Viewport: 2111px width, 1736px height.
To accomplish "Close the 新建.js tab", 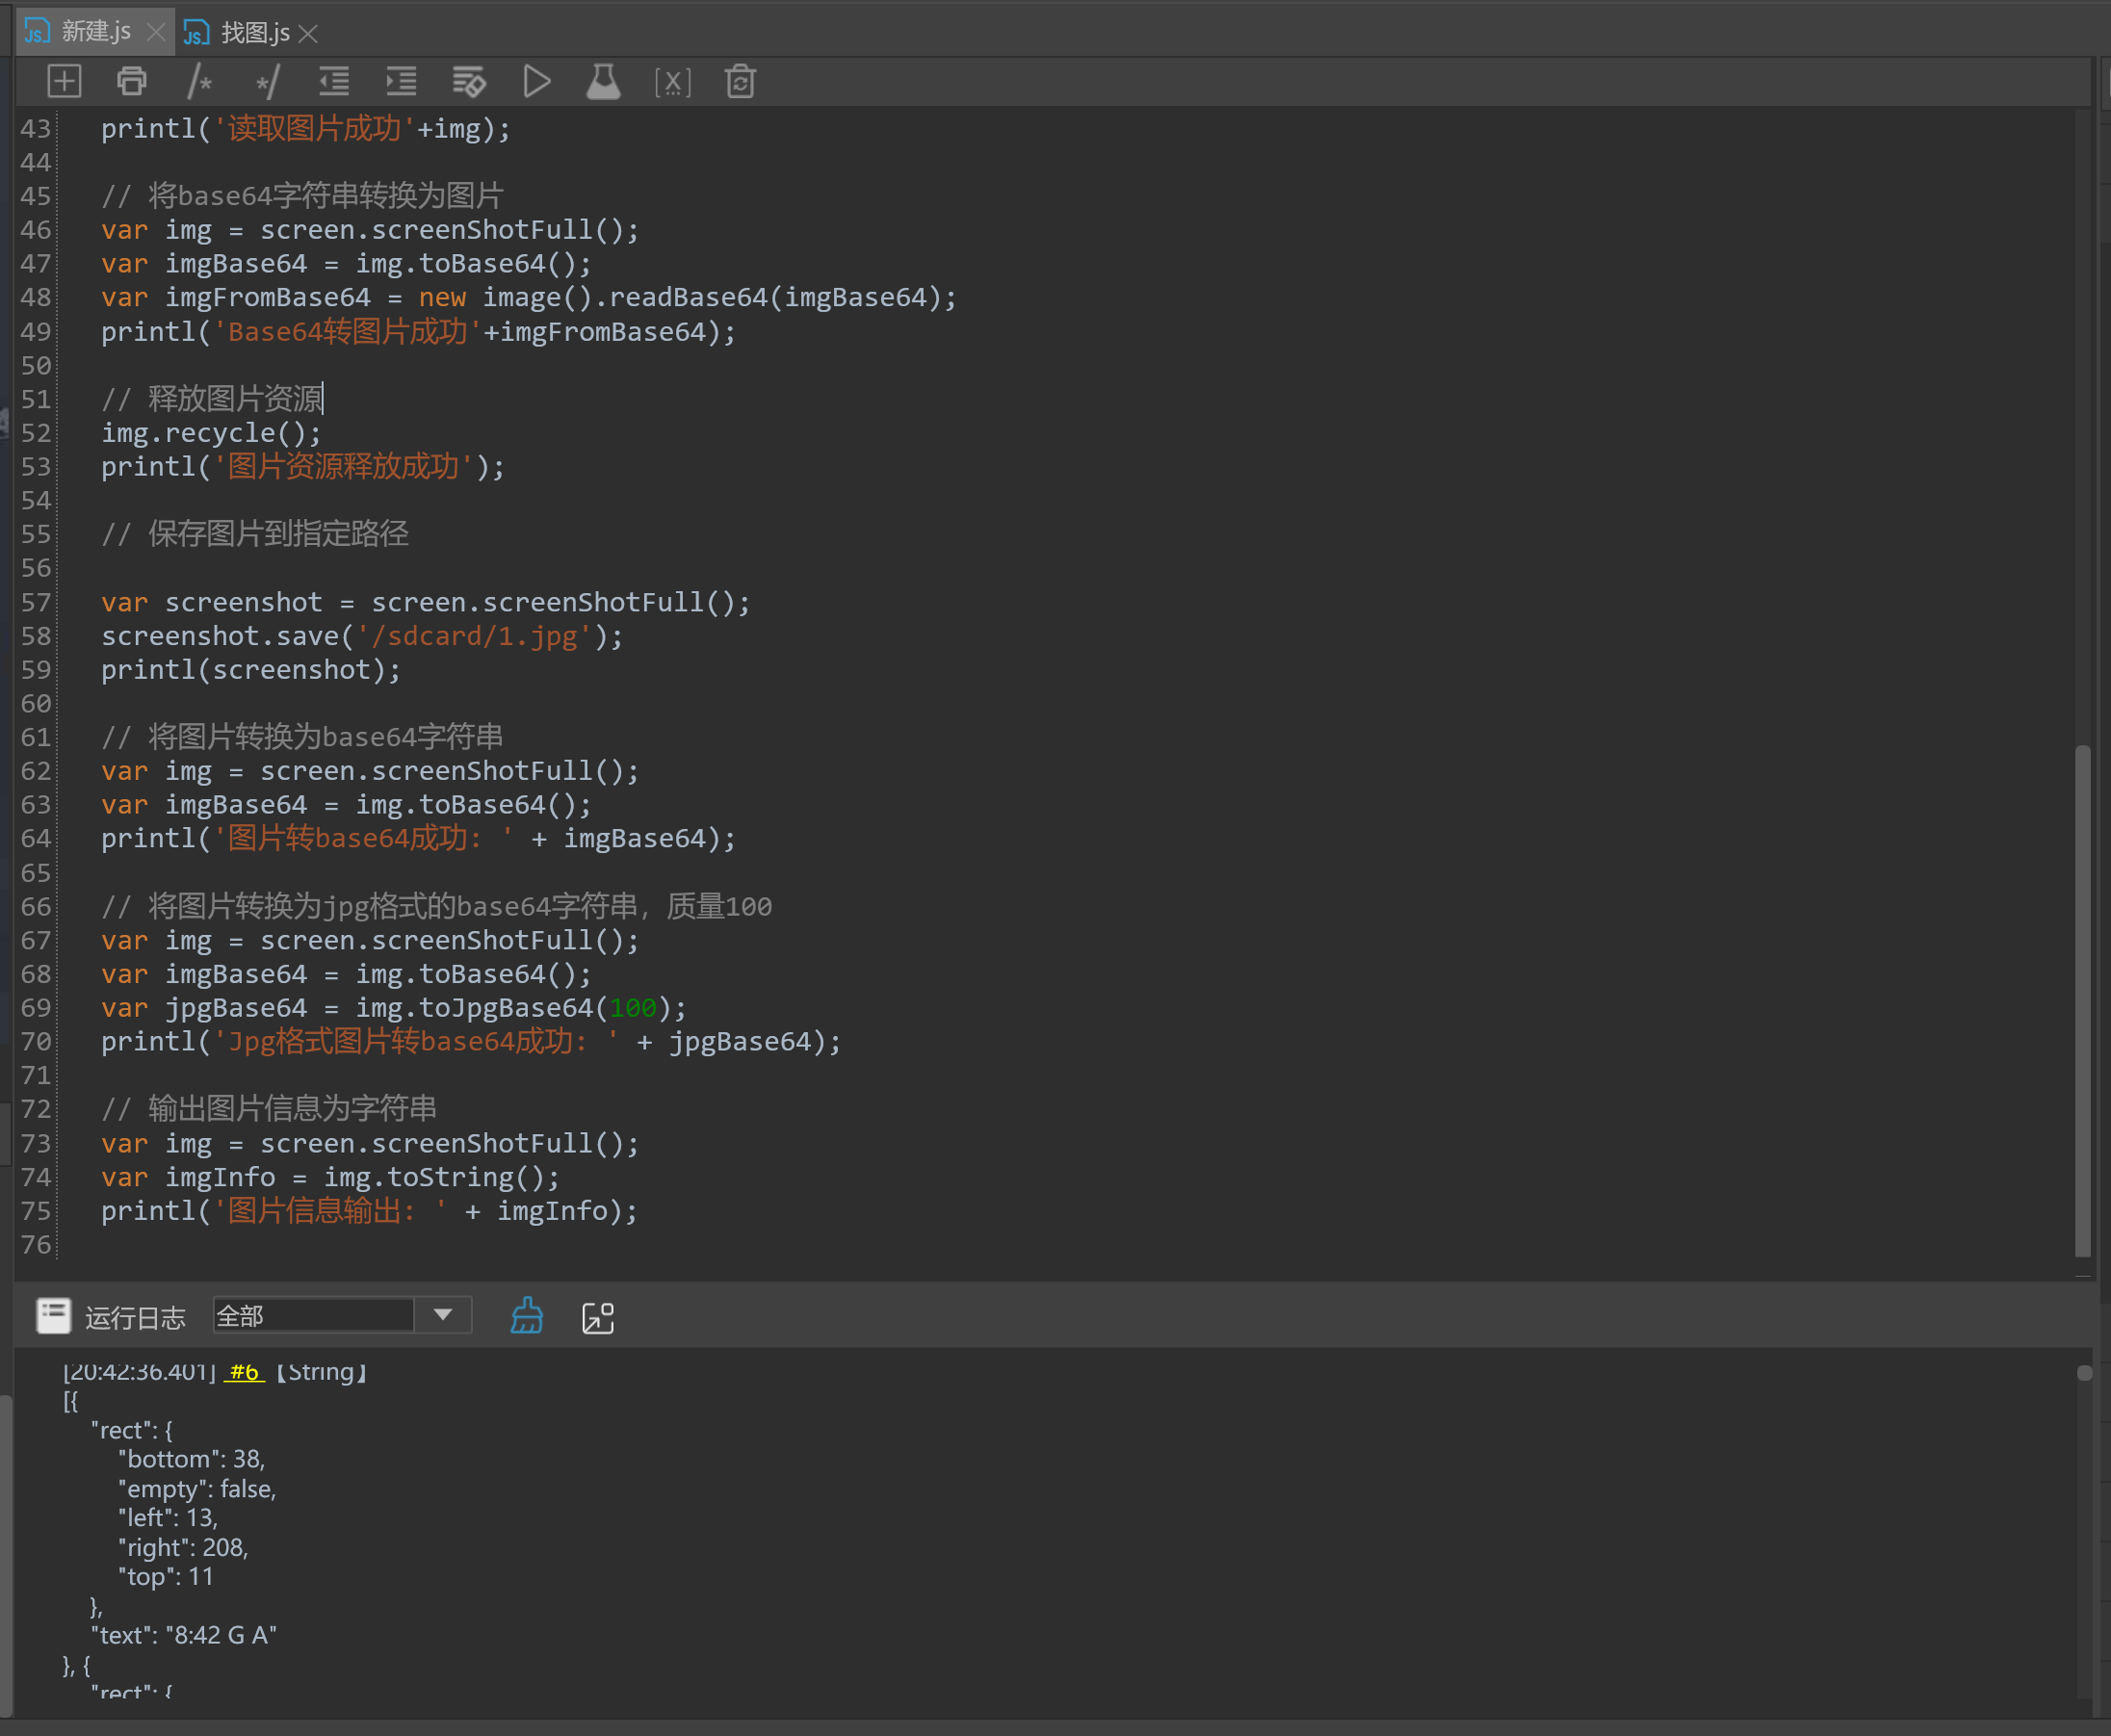I will coord(155,32).
